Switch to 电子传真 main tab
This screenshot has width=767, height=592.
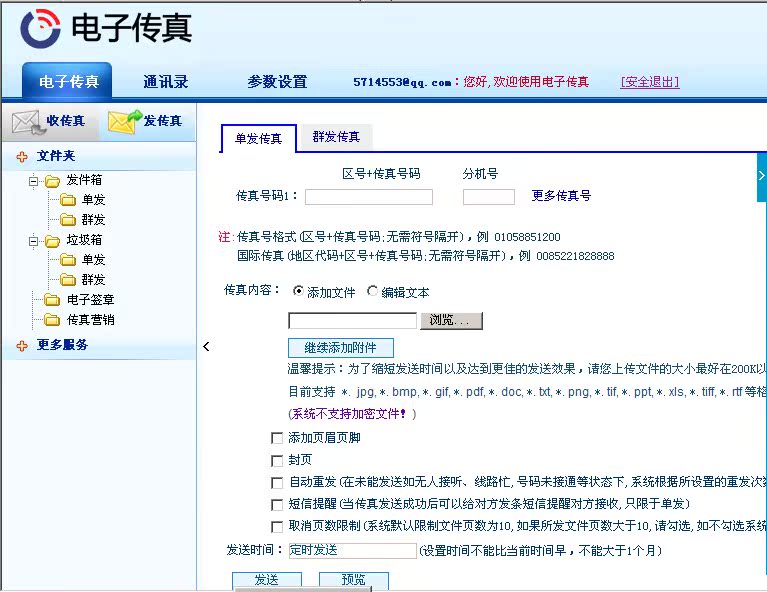(68, 81)
